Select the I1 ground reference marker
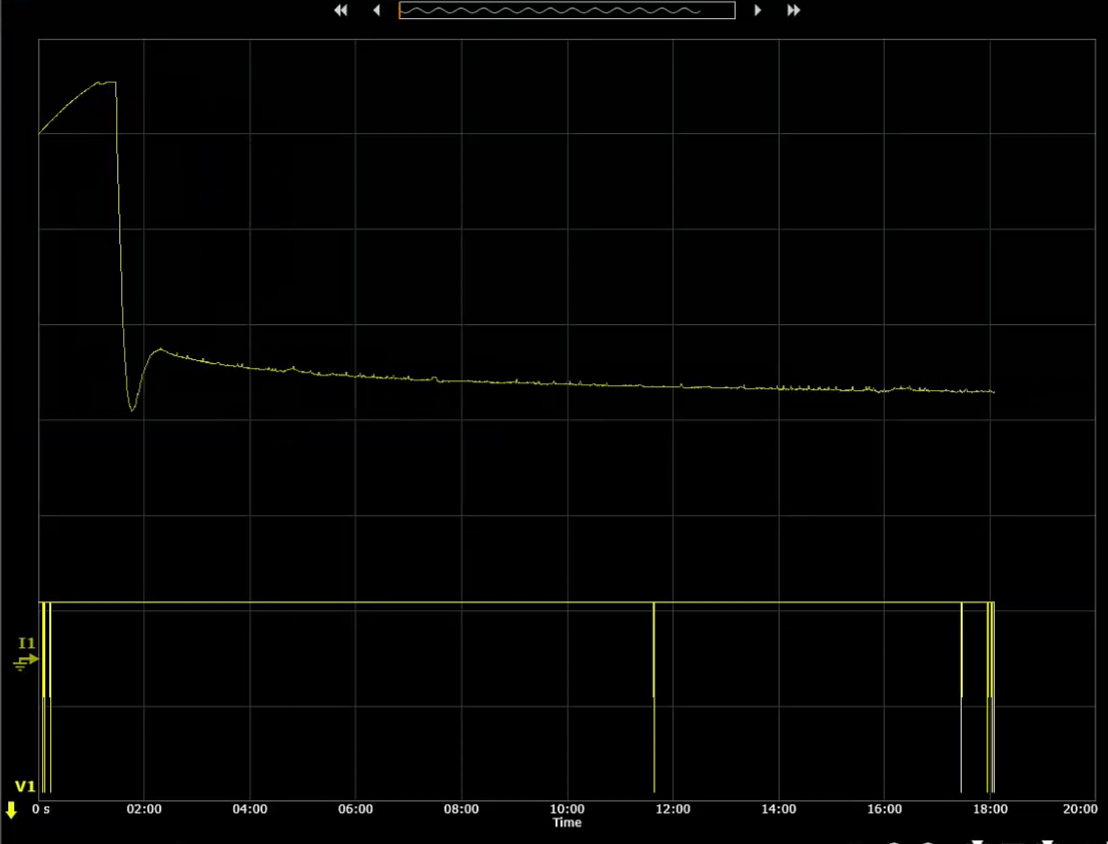The height and width of the screenshot is (844, 1108). tap(25, 662)
